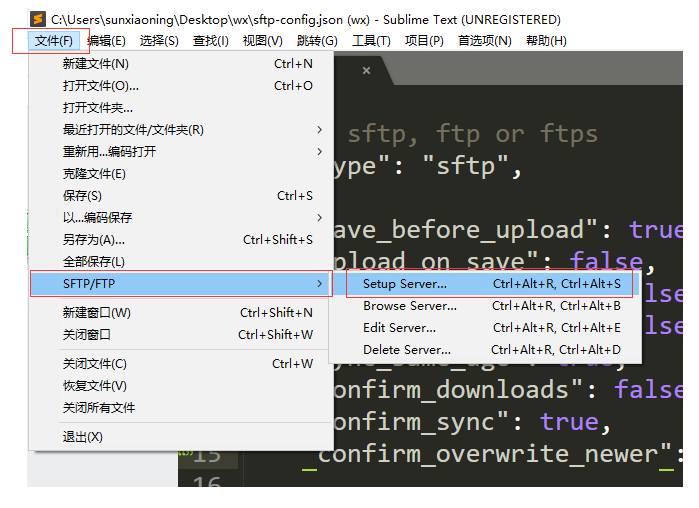Screen dimensions: 699x508
Task: Click the "sftp" value in editor
Action: click(465, 166)
